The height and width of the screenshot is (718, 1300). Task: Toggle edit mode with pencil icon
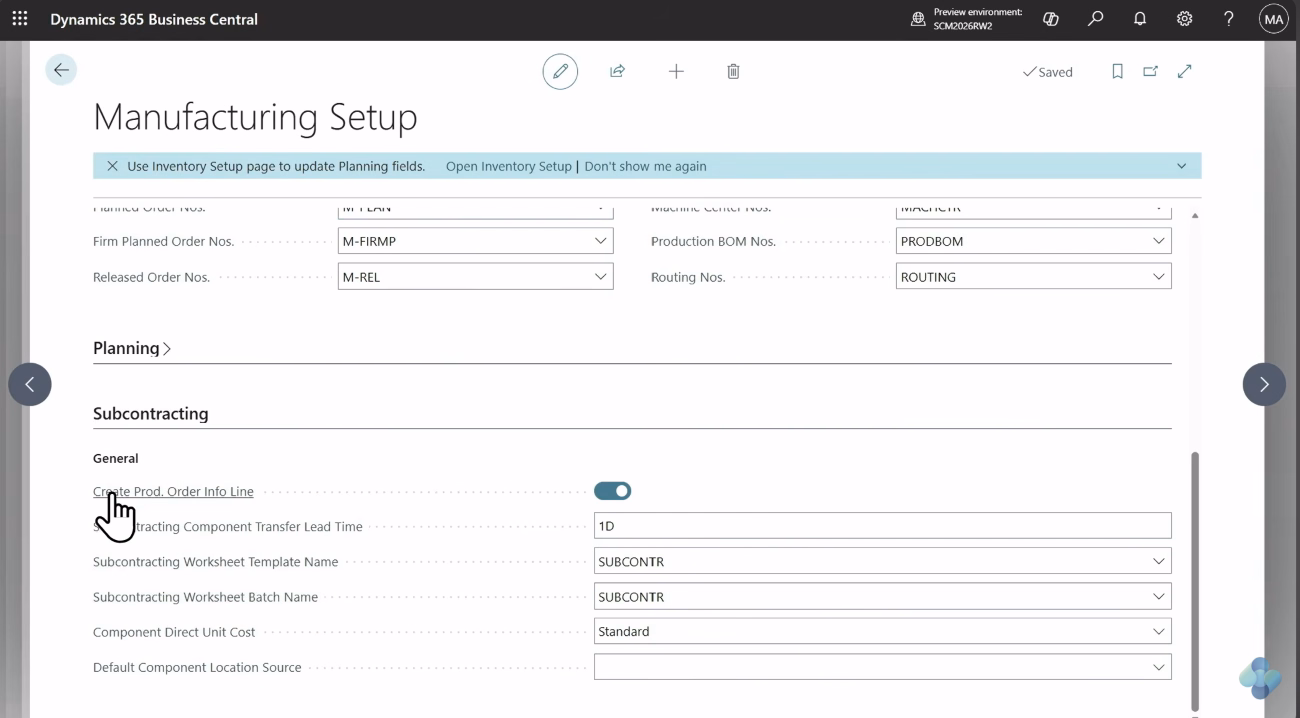[560, 71]
